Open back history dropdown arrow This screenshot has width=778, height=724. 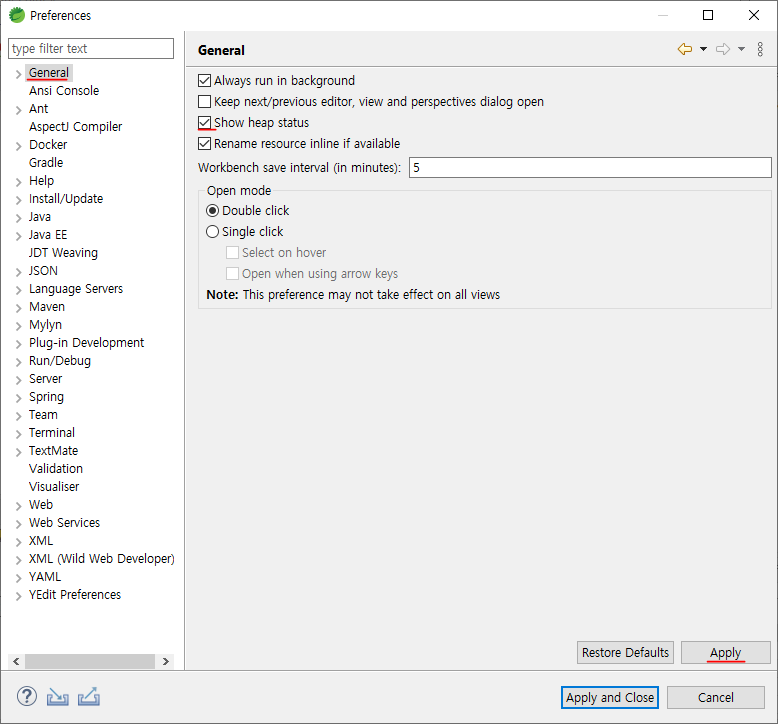coord(703,49)
